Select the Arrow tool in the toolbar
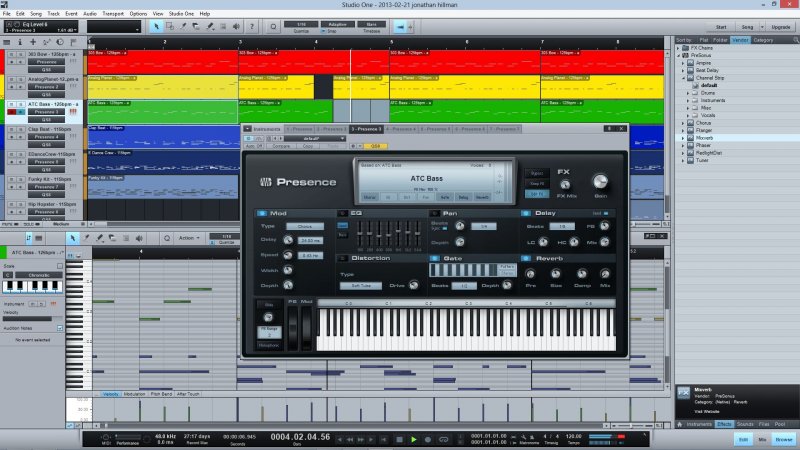Viewport: 800px width, 450px height. (158, 25)
